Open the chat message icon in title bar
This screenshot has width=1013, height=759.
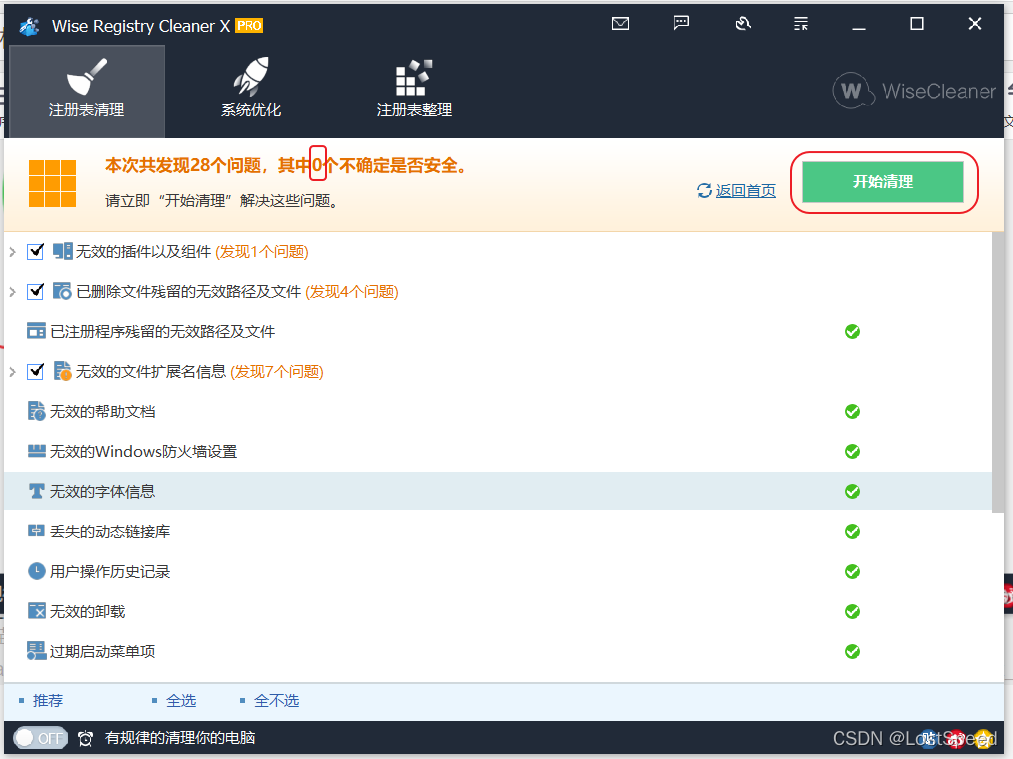(681, 24)
